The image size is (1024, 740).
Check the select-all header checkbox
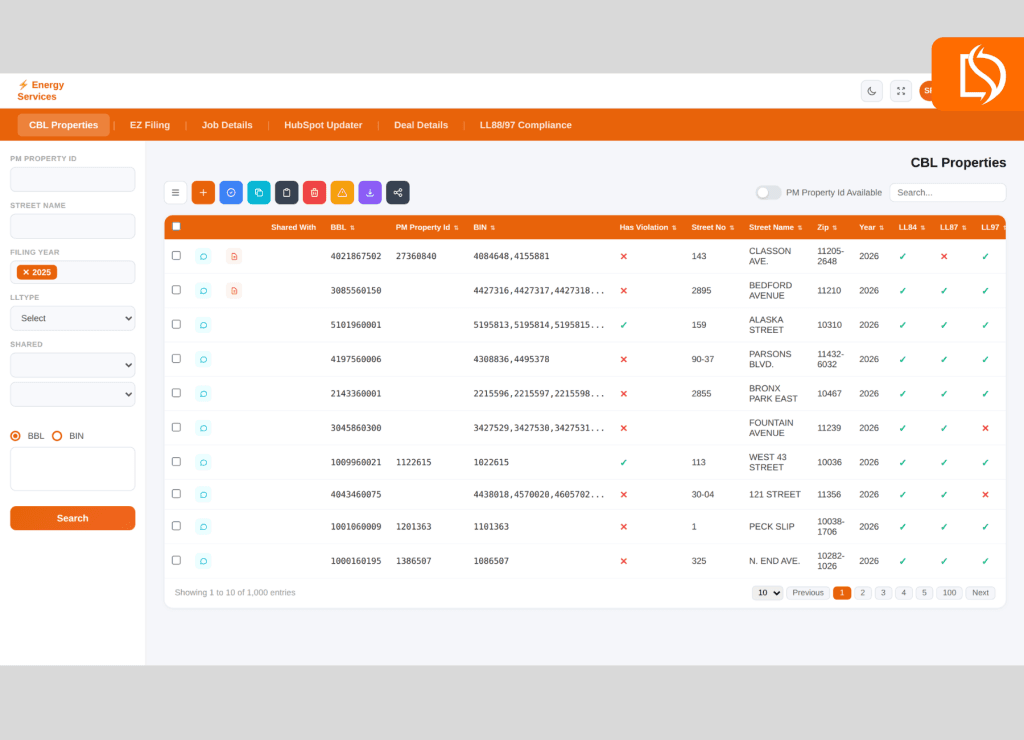(x=176, y=227)
